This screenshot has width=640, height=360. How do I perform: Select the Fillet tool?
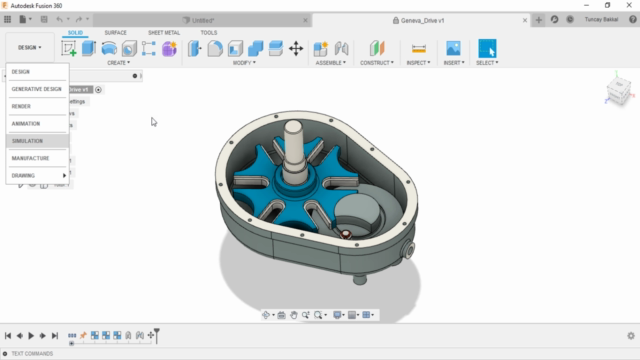pos(215,48)
